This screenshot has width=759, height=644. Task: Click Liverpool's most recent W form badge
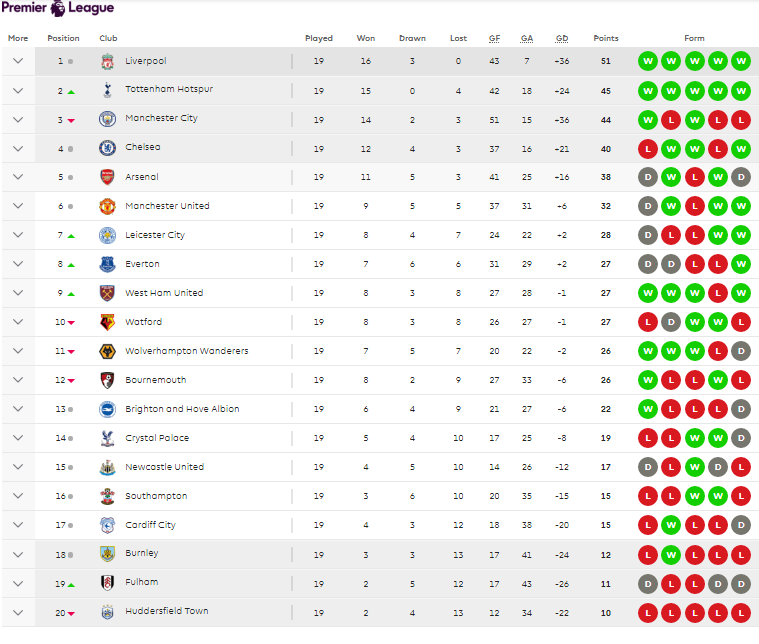click(x=741, y=61)
